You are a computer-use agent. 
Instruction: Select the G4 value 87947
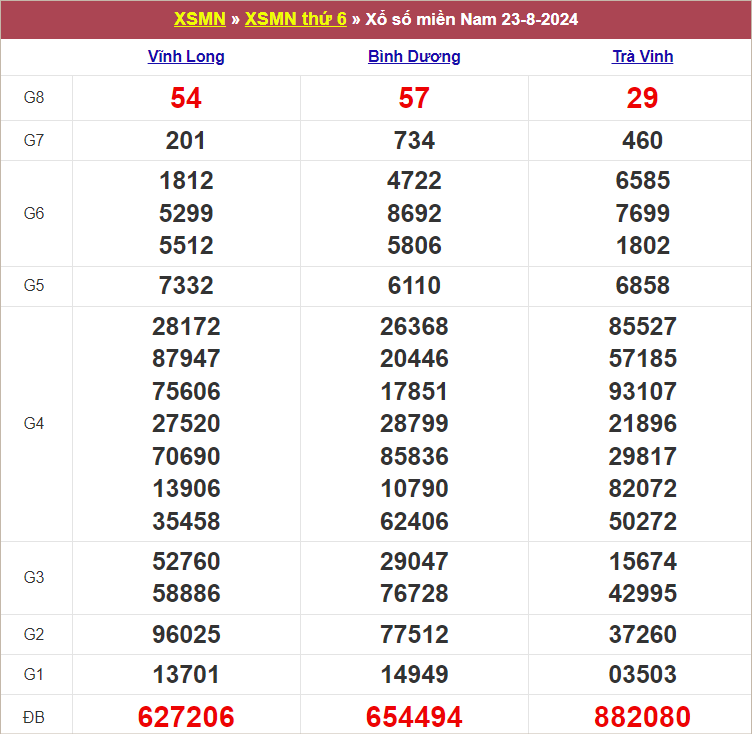pos(186,359)
